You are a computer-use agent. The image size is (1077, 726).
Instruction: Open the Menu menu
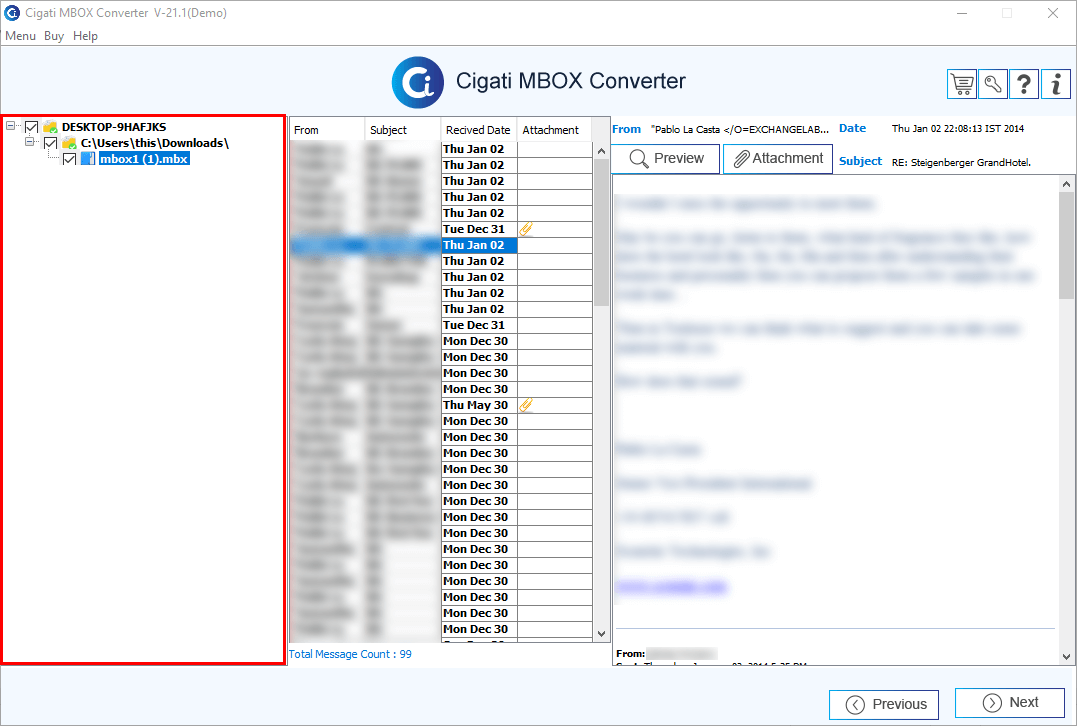(21, 36)
